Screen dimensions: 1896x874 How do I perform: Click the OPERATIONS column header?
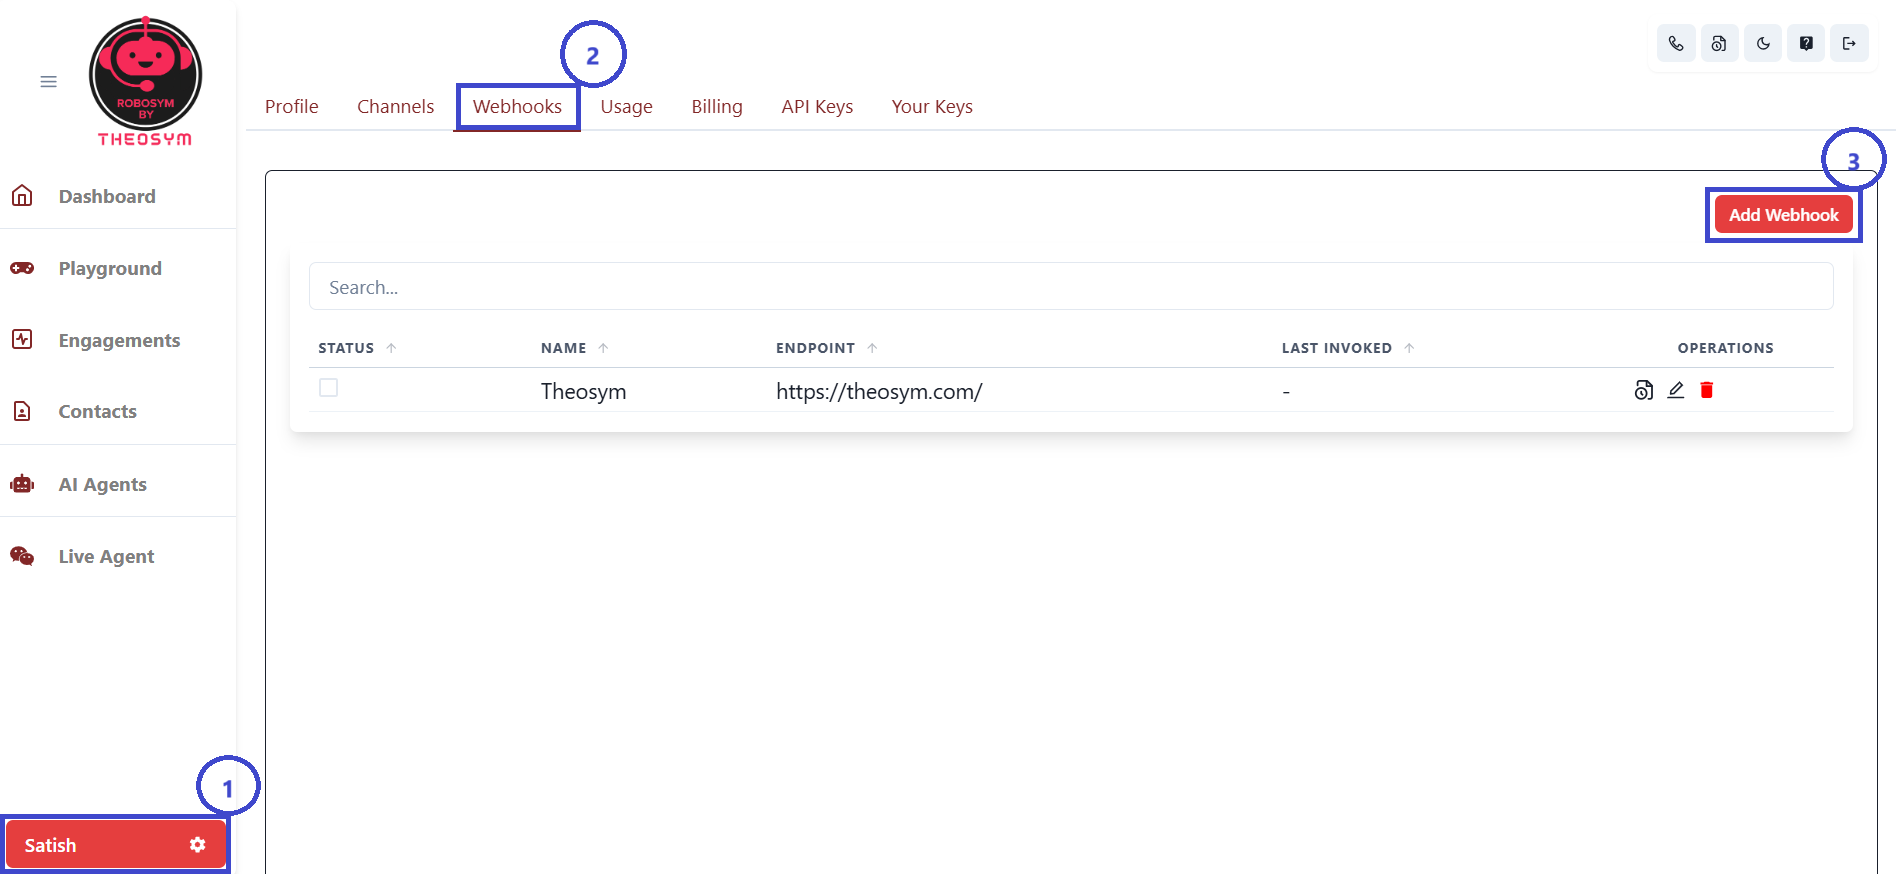click(1725, 348)
